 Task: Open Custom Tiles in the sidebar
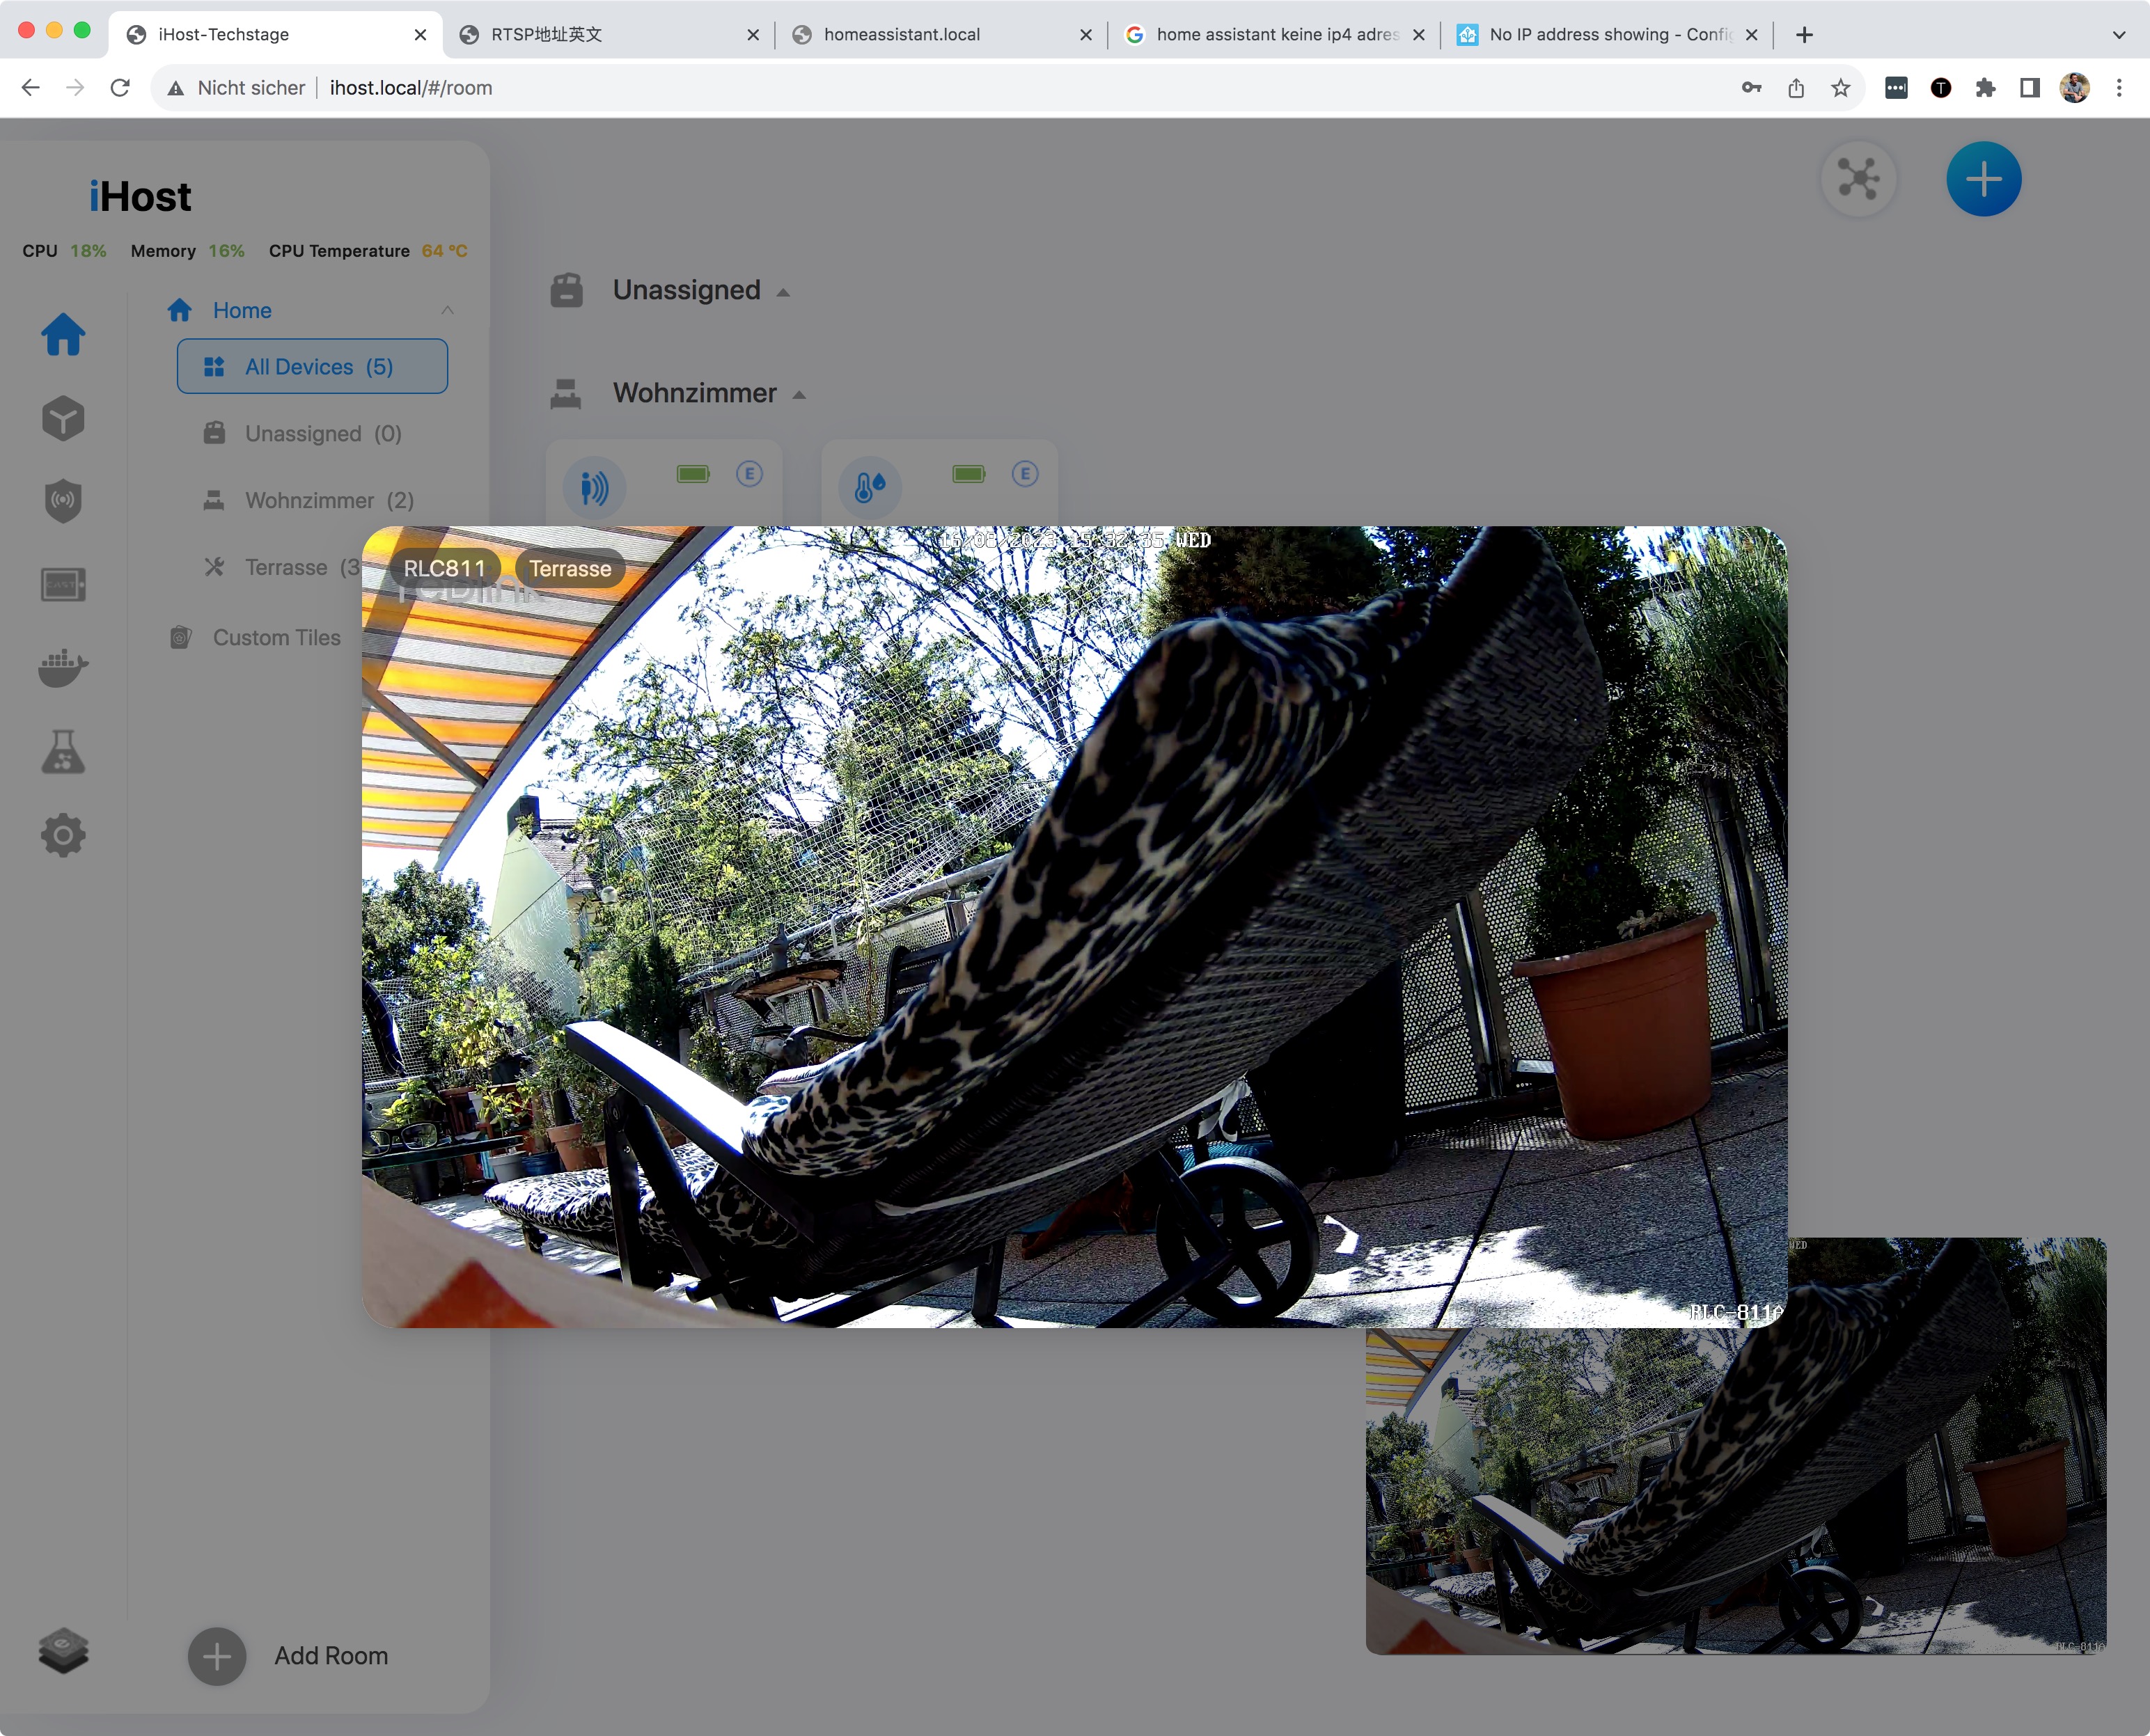[x=276, y=638]
